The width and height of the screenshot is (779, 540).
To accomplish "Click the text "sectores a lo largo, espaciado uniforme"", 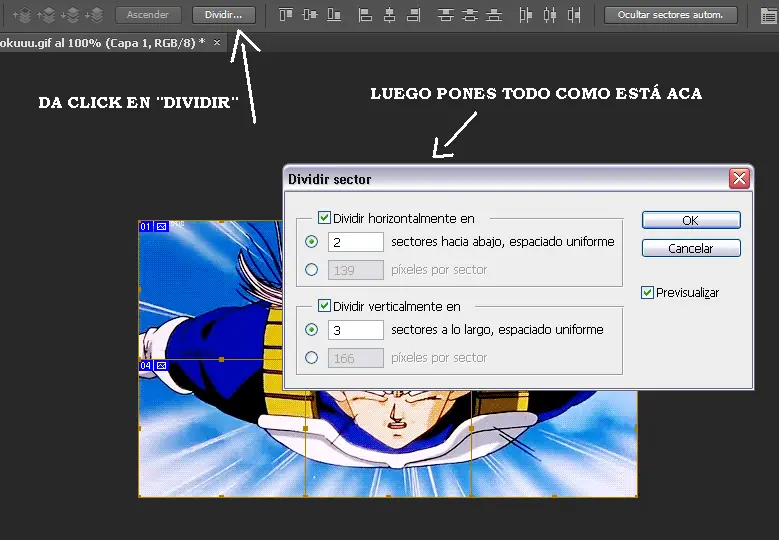I will [497, 329].
